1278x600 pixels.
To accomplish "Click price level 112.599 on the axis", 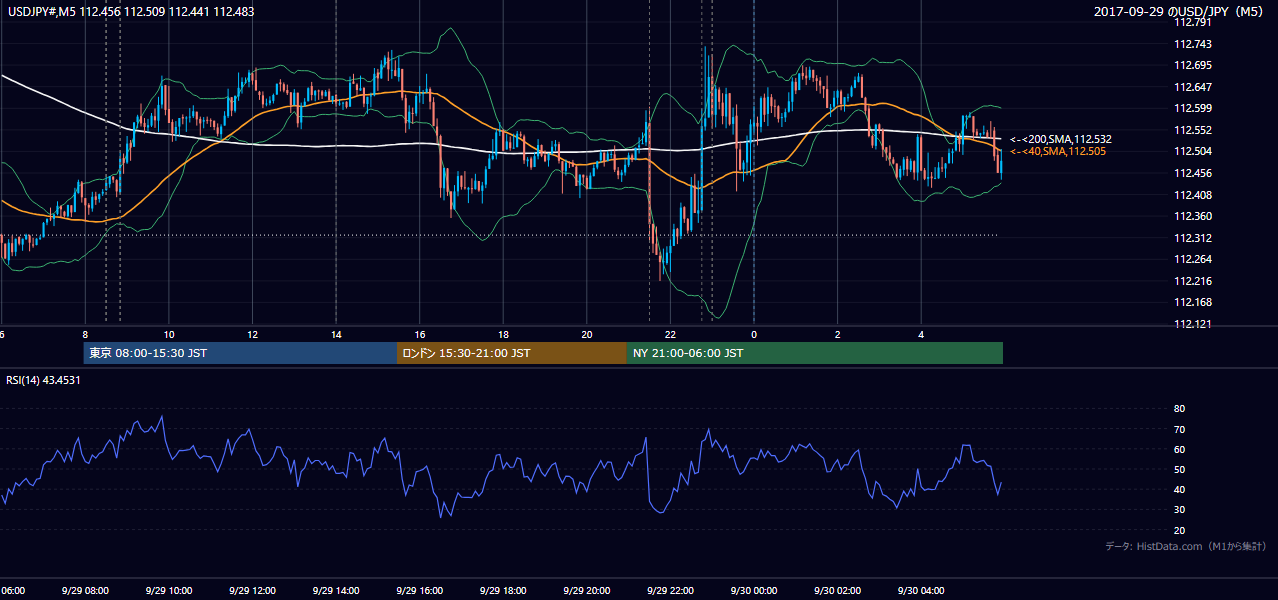I will [x=1193, y=108].
